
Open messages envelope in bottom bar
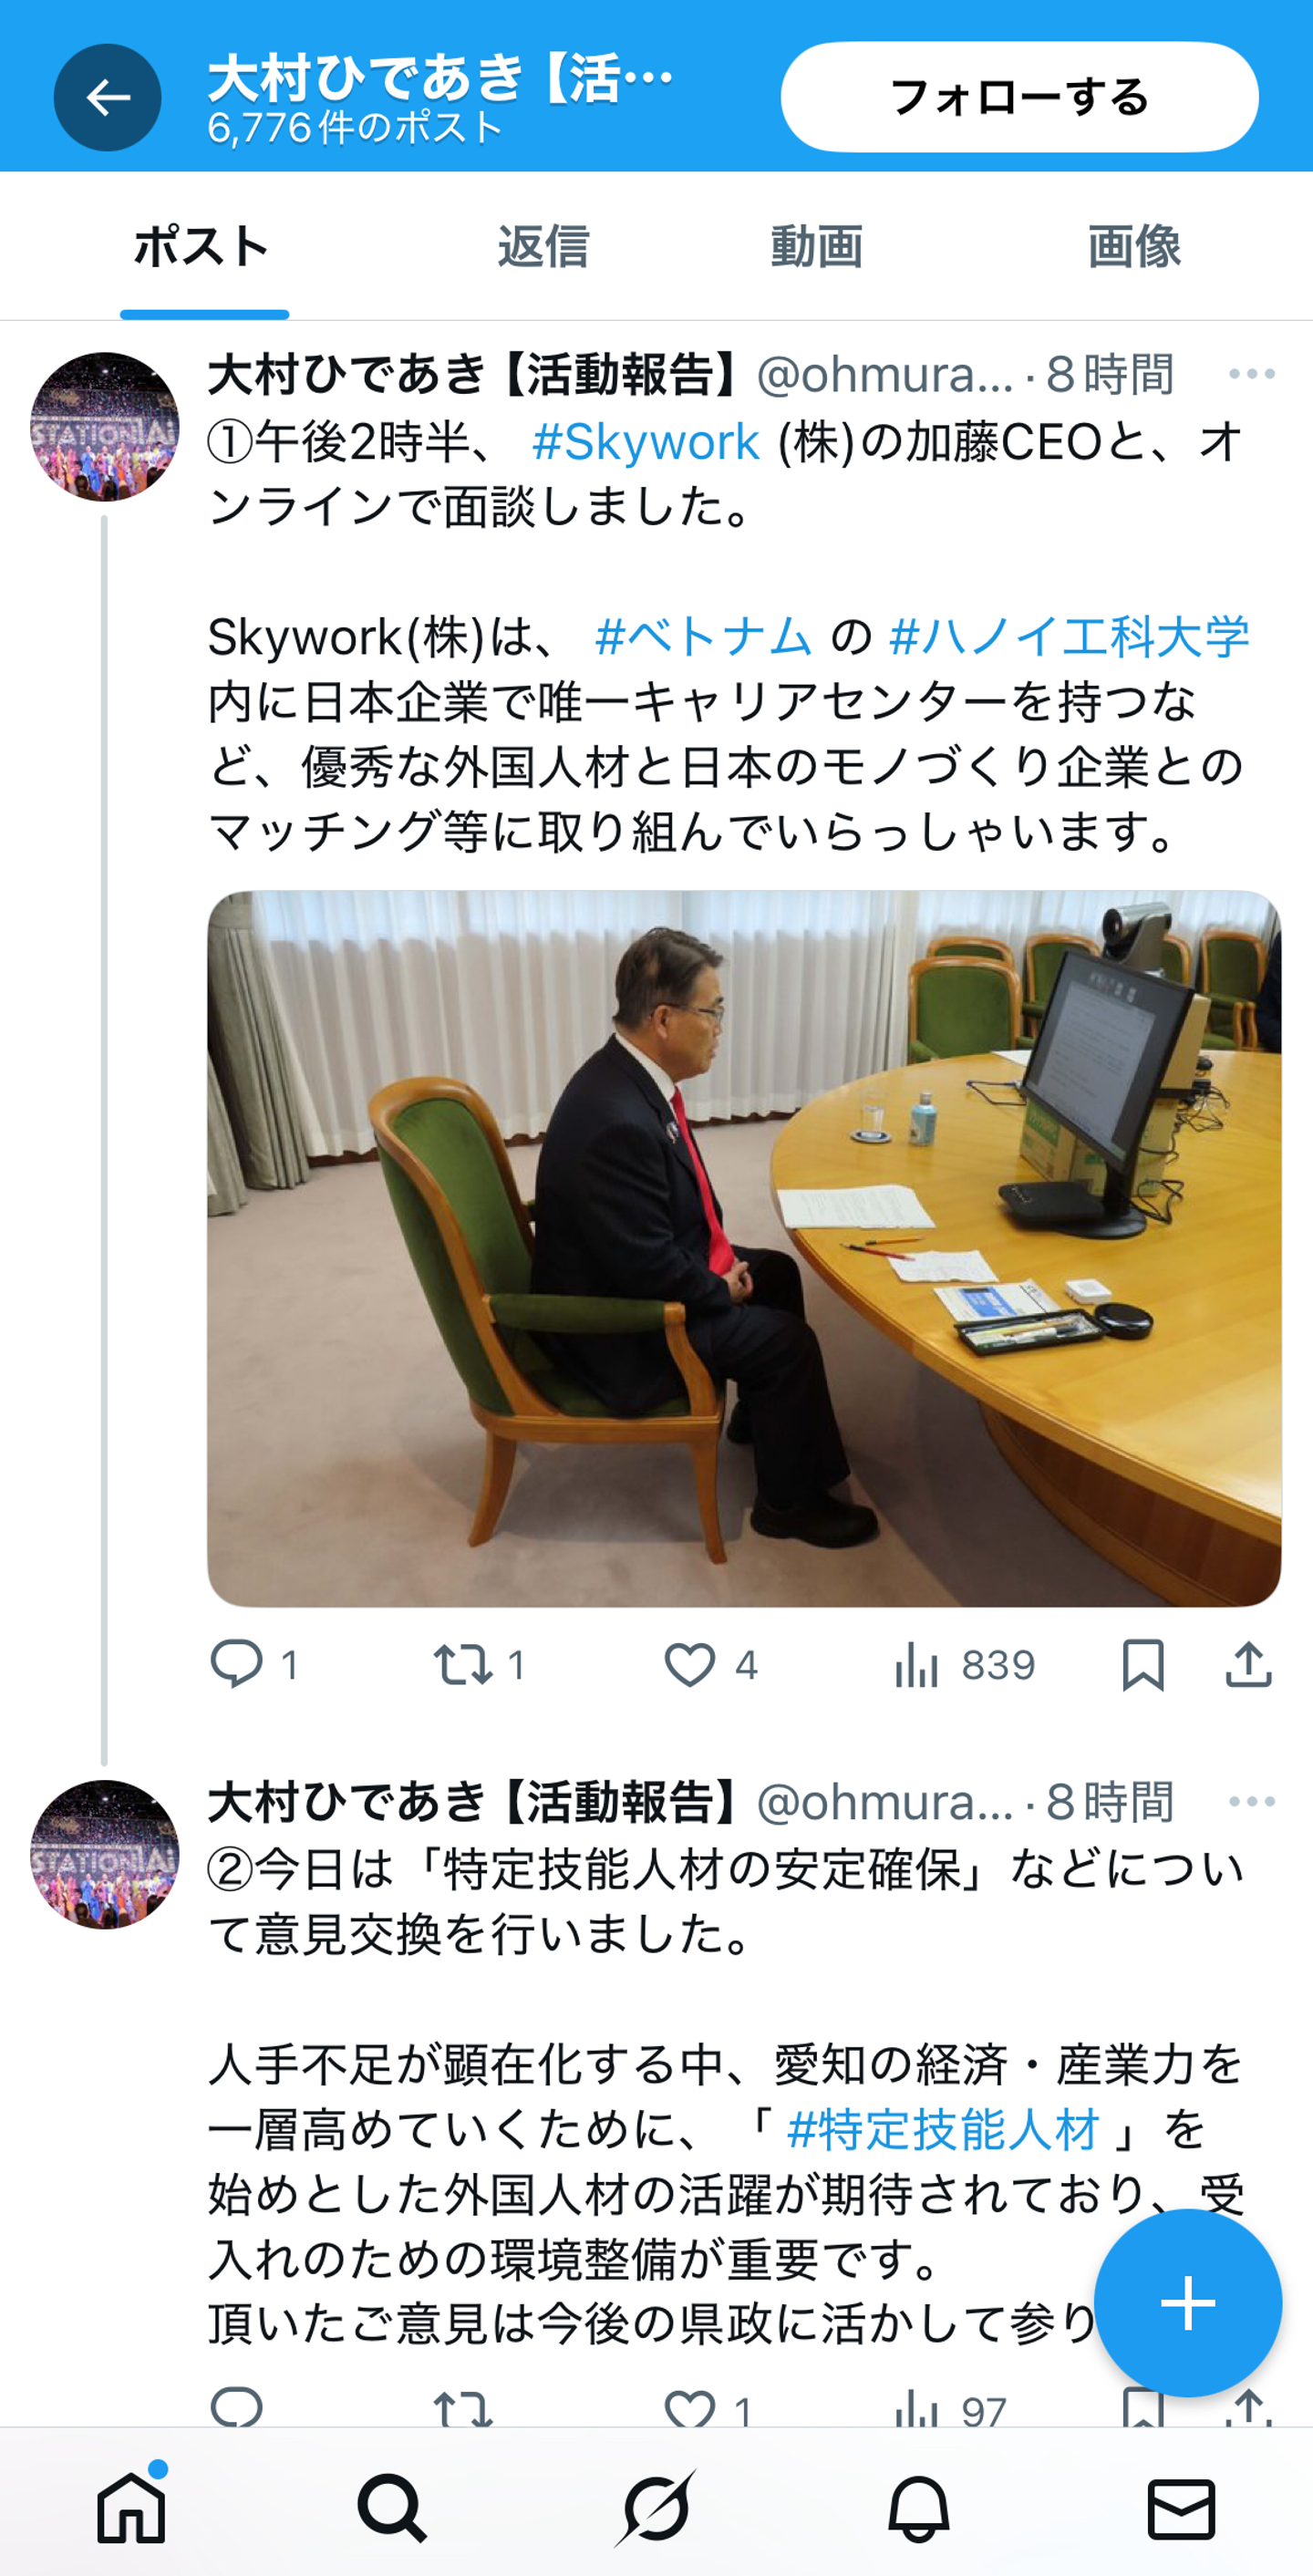point(1181,2508)
